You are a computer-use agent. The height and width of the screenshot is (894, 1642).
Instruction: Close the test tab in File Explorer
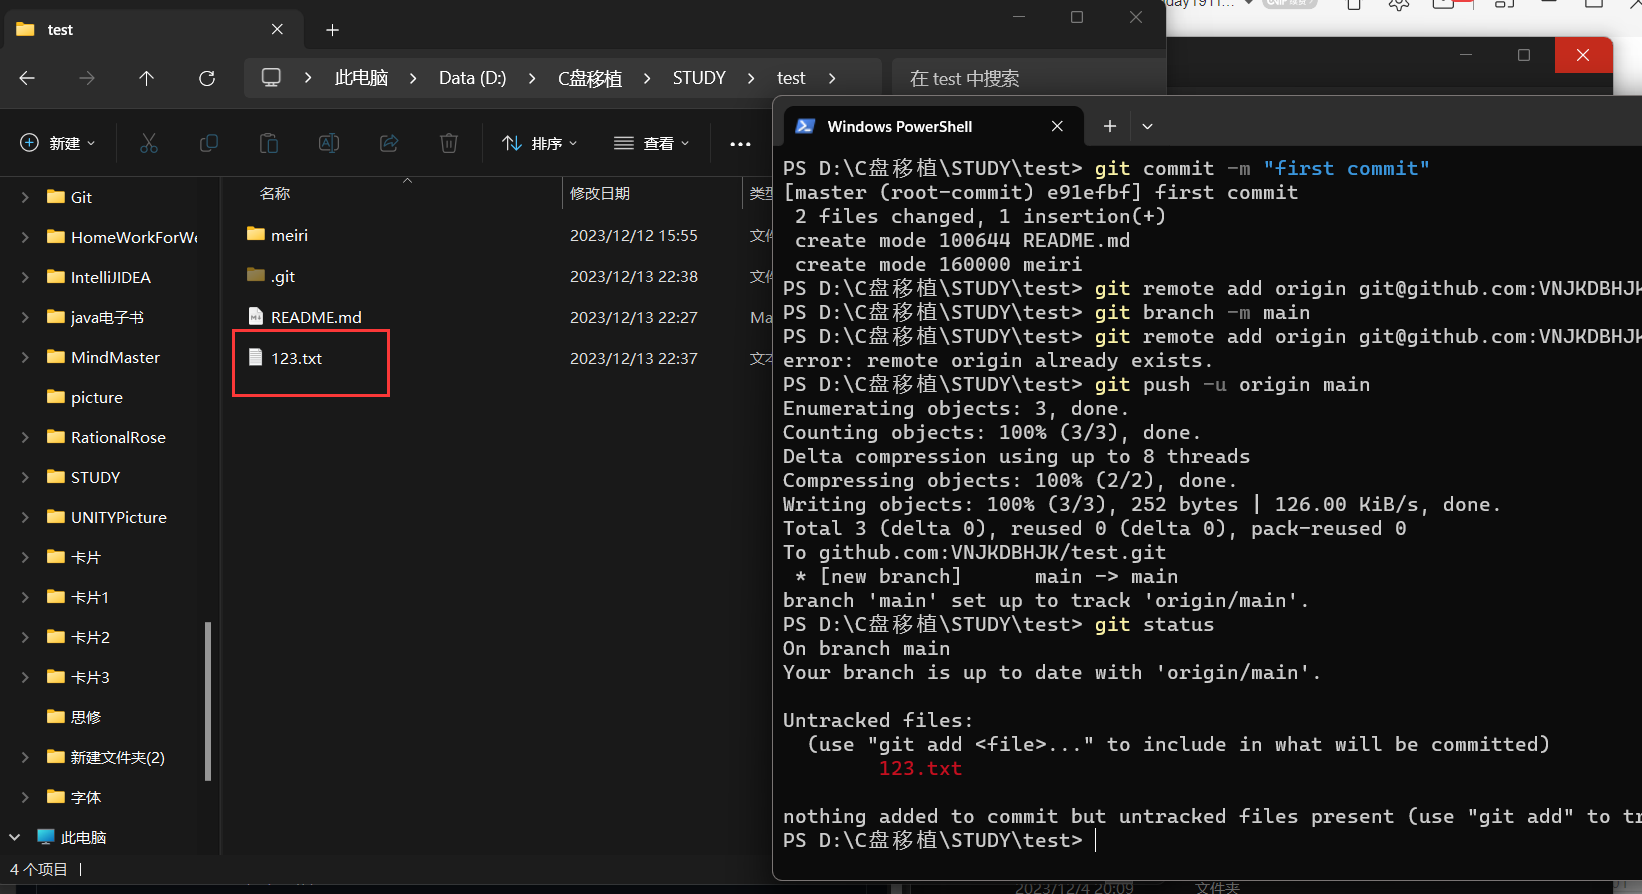[x=277, y=30]
